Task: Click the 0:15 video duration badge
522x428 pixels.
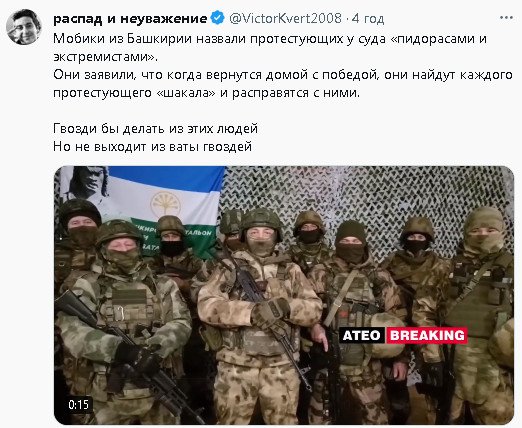Action: coord(79,405)
